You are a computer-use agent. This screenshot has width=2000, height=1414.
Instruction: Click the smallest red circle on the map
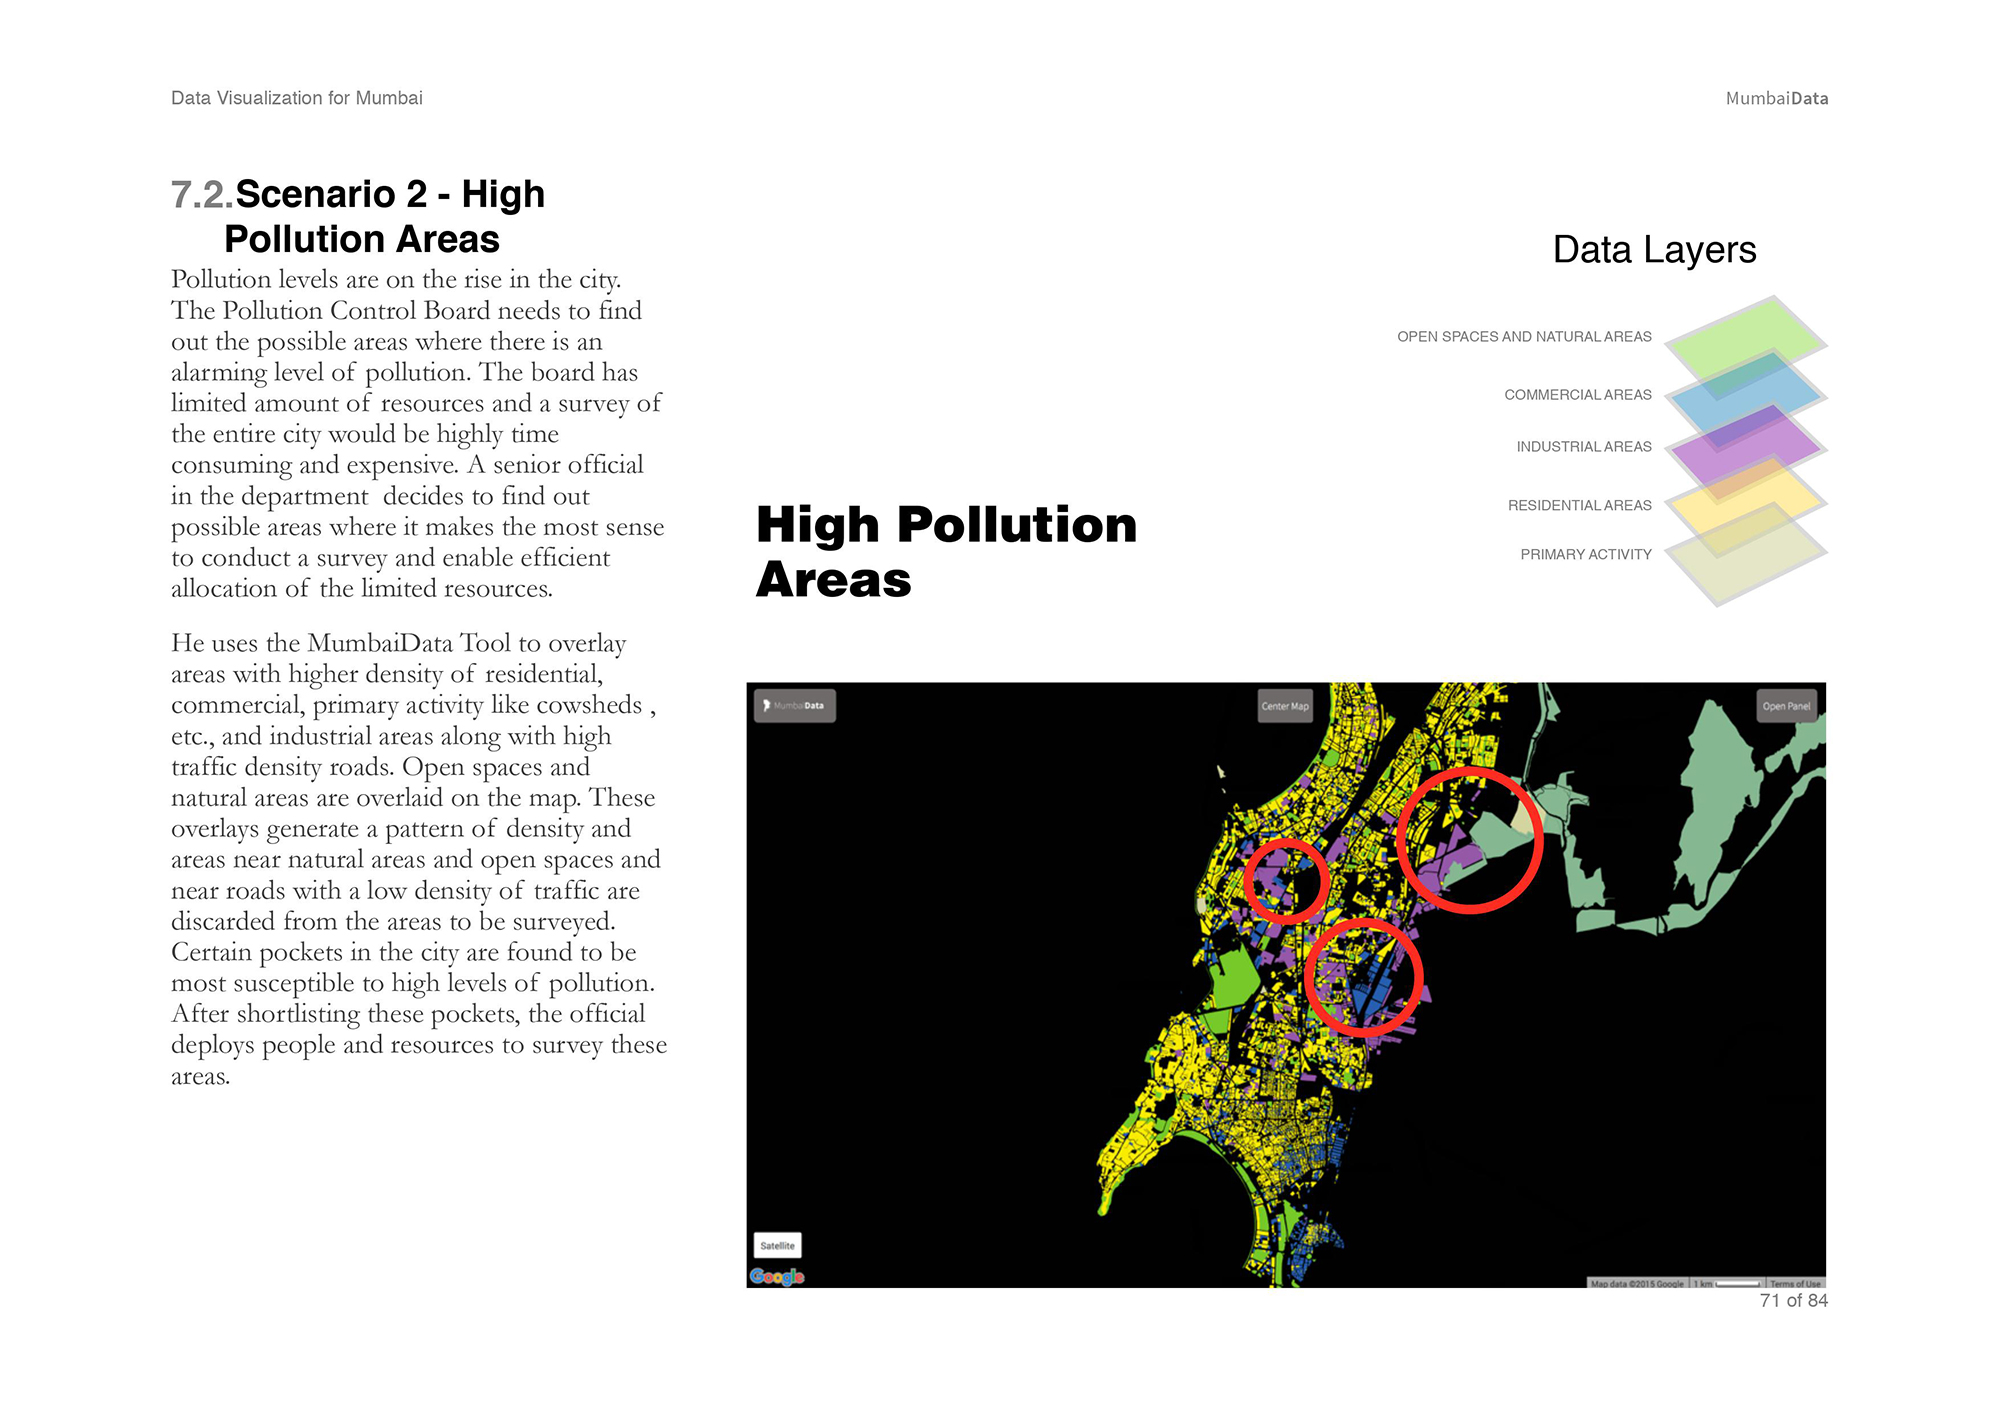1287,880
